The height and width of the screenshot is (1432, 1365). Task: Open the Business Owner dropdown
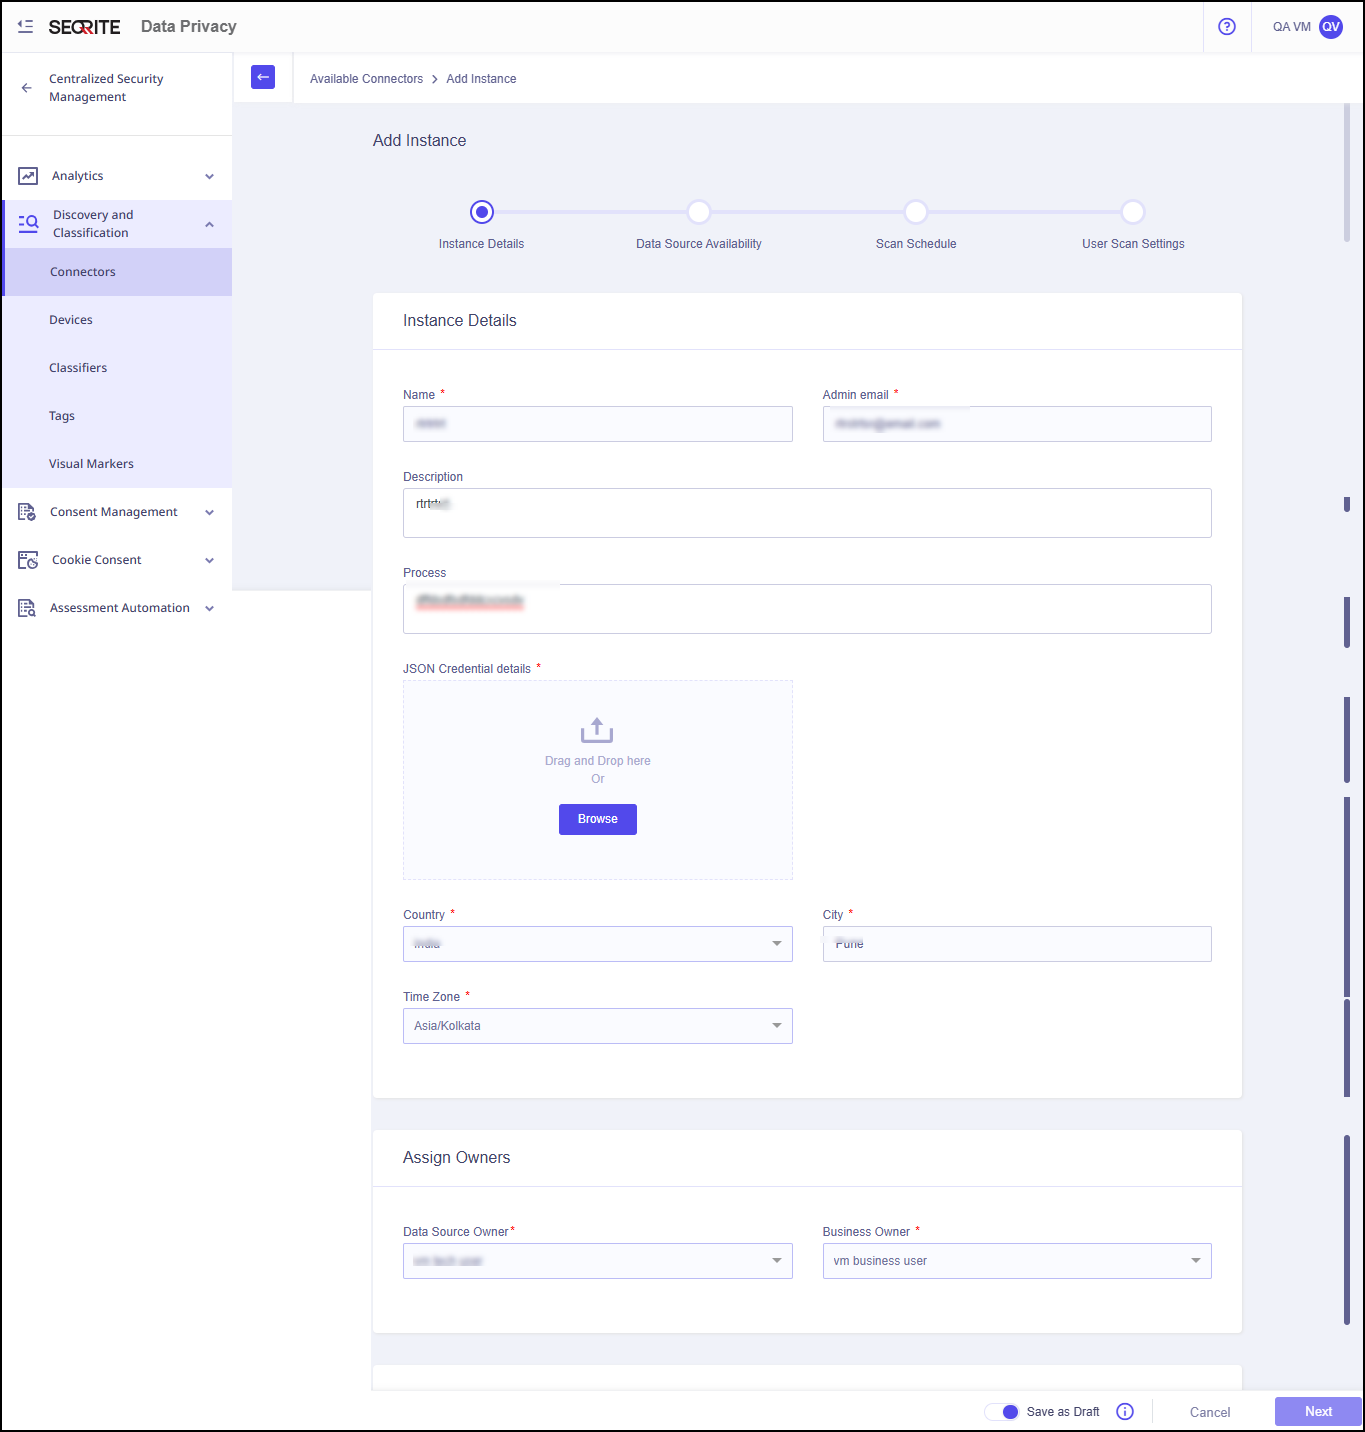point(1016,1261)
